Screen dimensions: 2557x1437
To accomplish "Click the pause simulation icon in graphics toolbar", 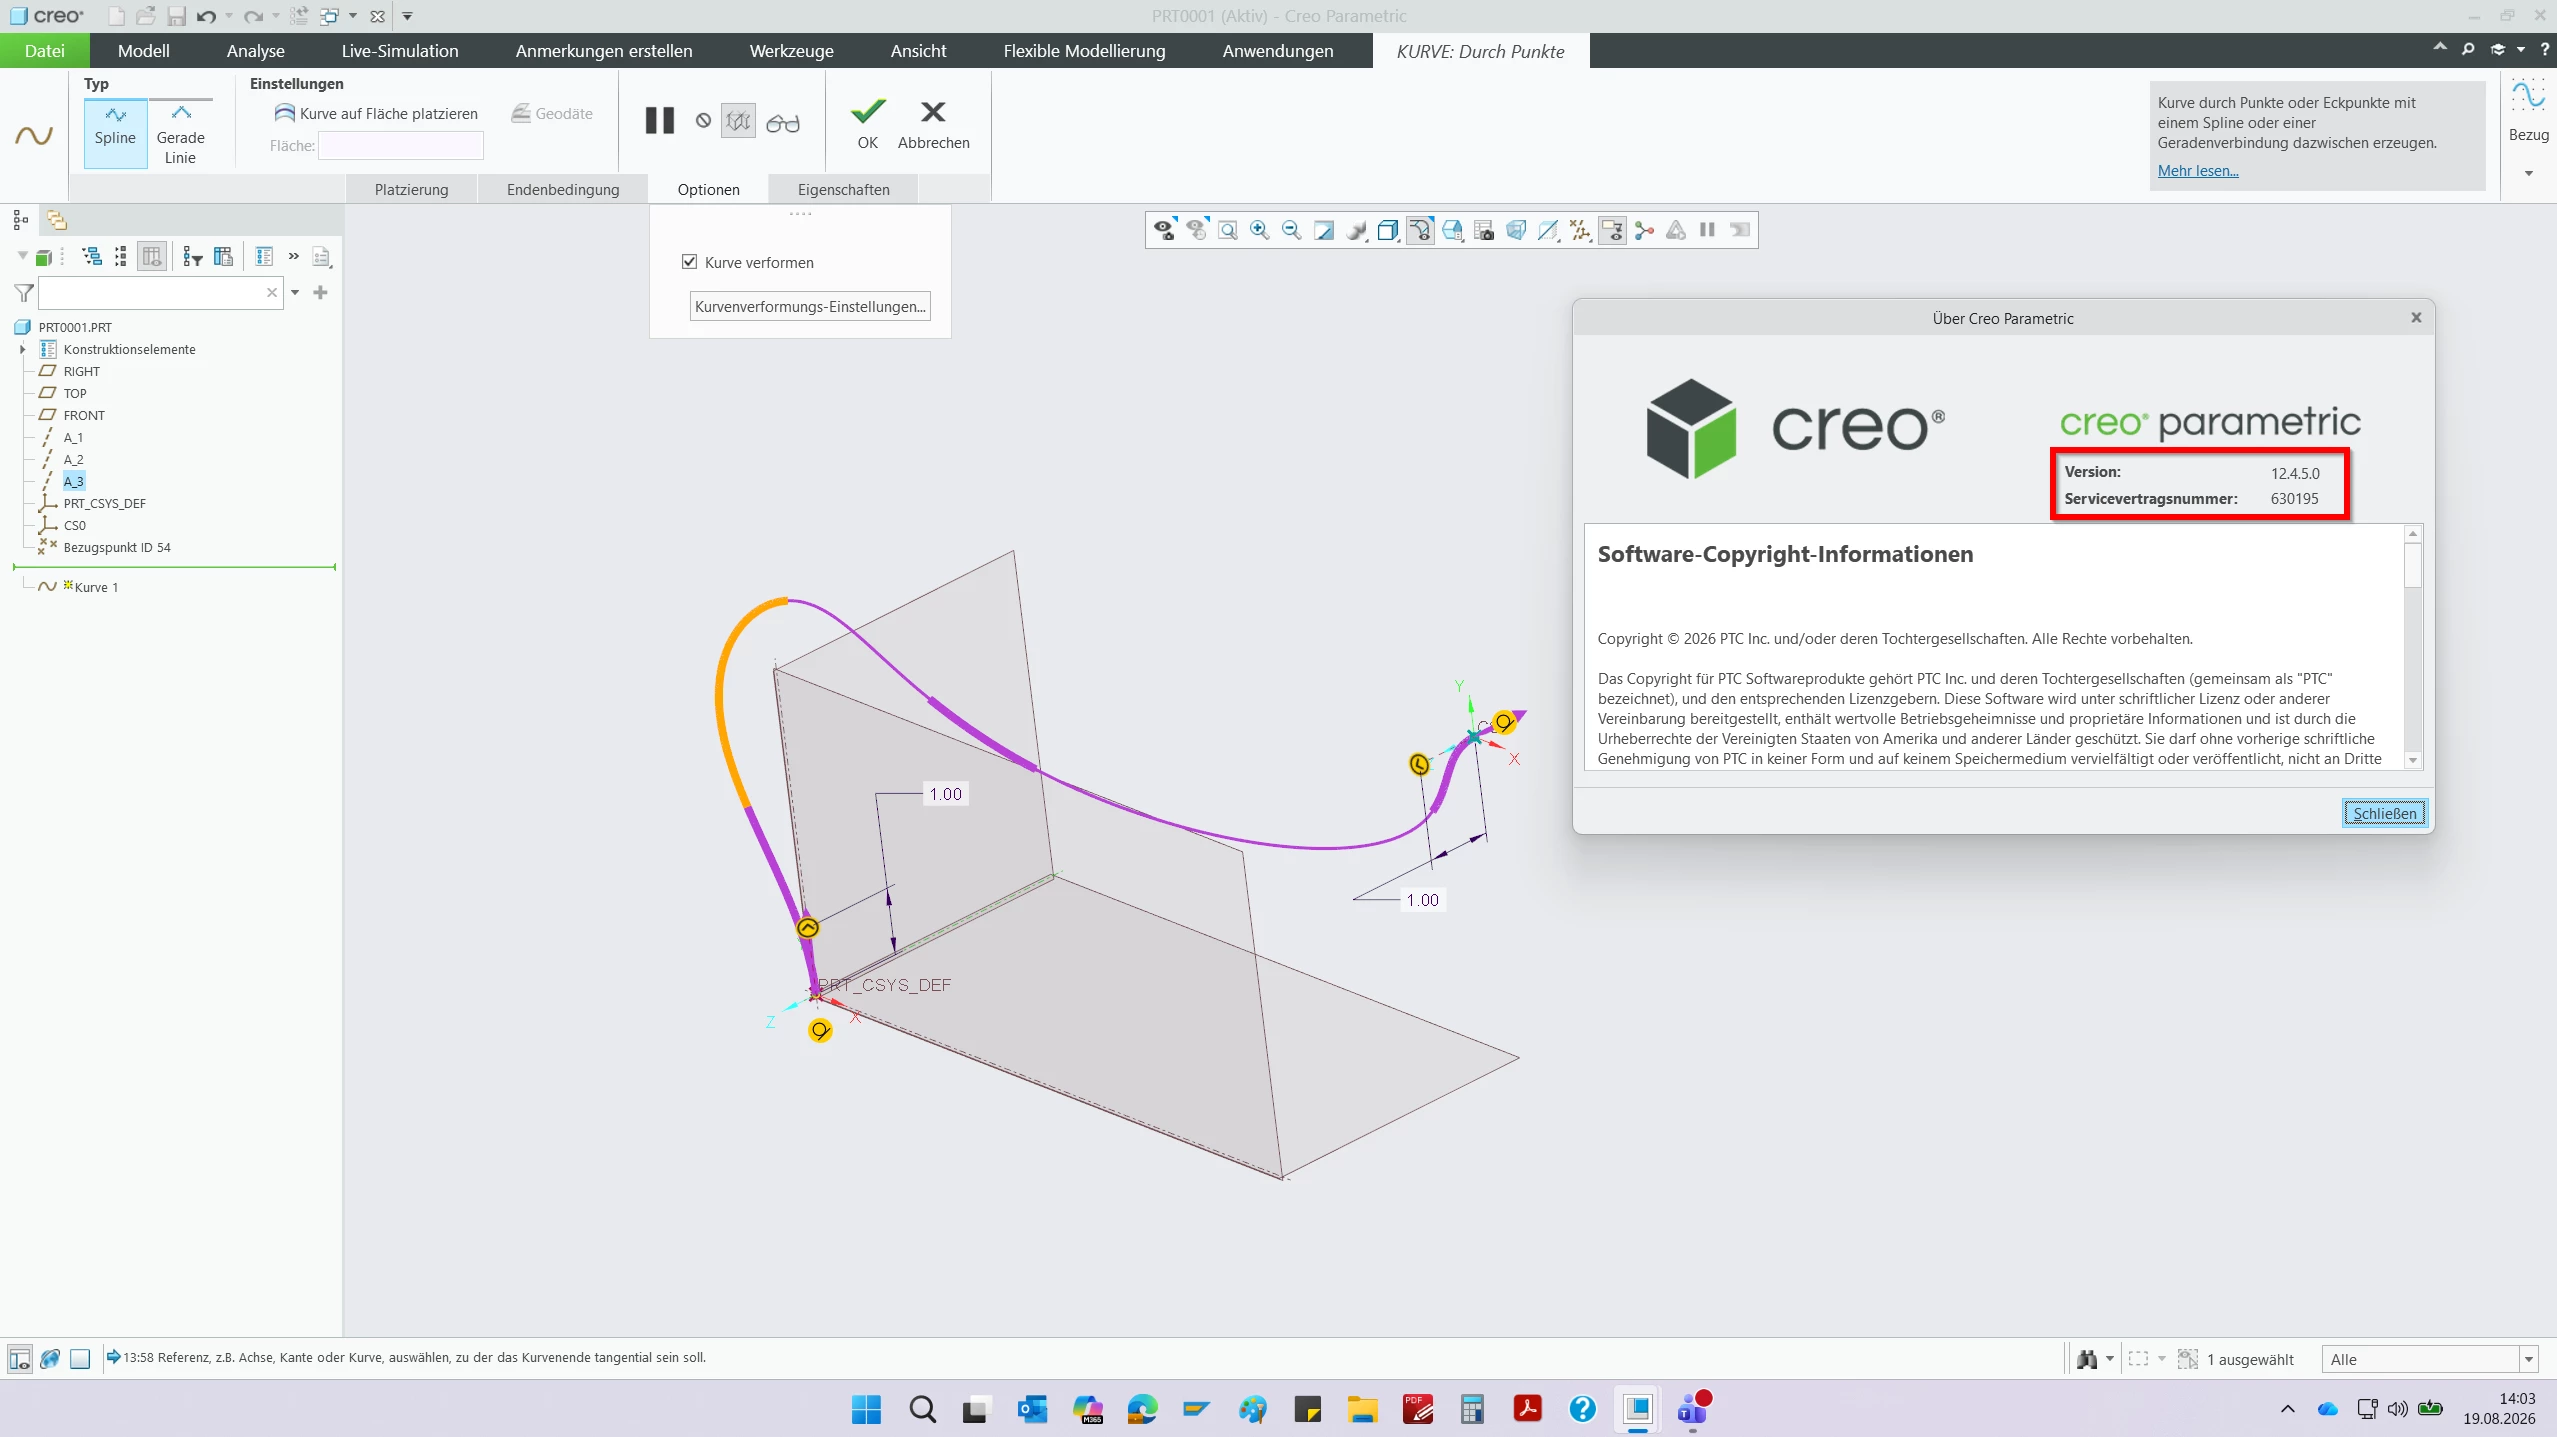I will (1708, 231).
